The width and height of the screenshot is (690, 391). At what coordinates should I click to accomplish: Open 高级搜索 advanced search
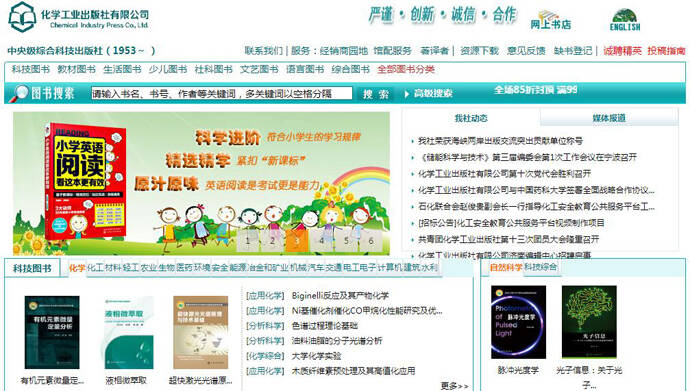[x=433, y=93]
